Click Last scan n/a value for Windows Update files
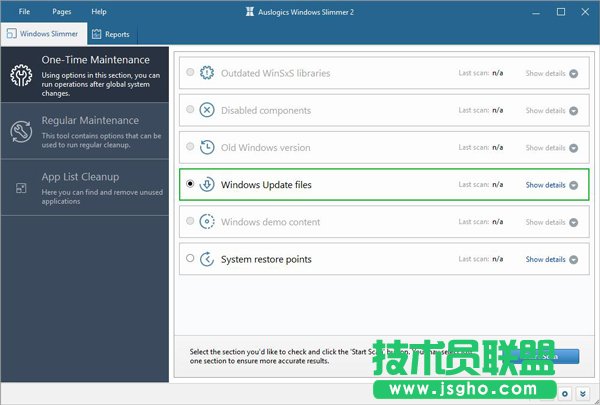This screenshot has width=600, height=405. (497, 185)
